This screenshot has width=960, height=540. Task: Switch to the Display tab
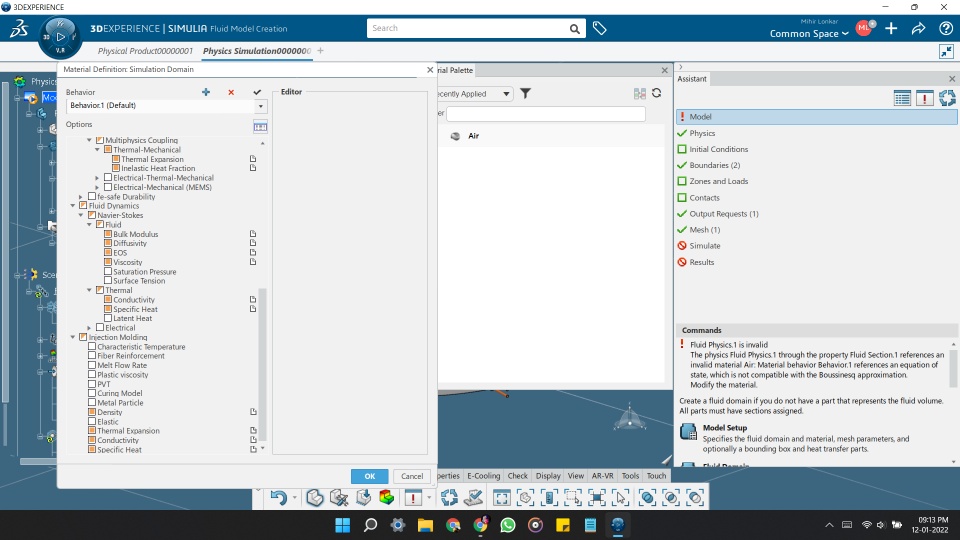(x=548, y=476)
